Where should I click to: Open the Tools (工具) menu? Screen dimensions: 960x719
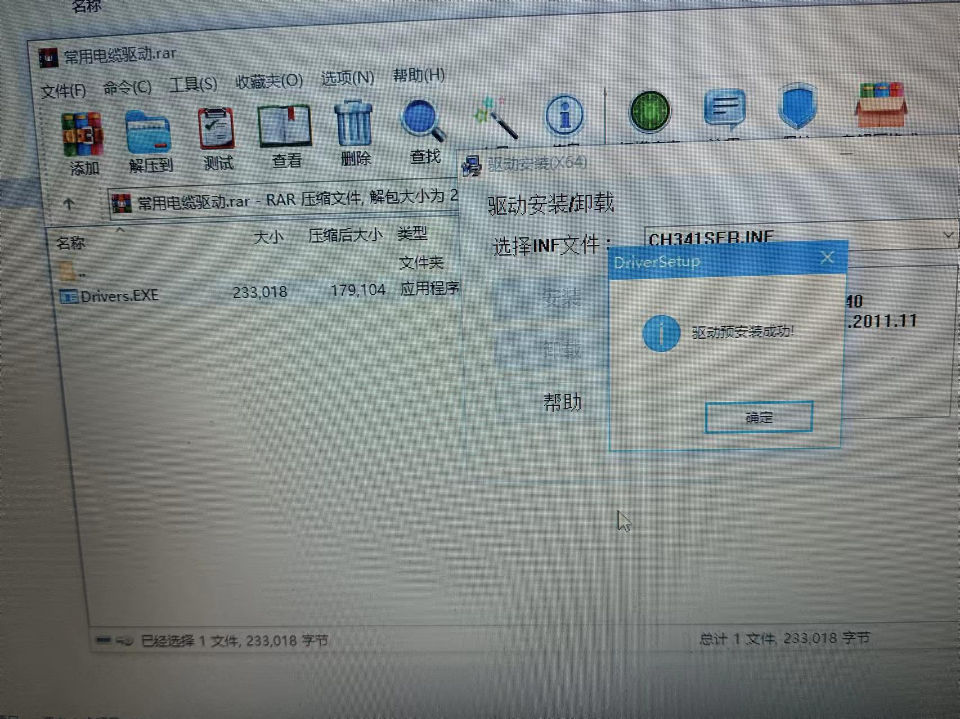193,85
